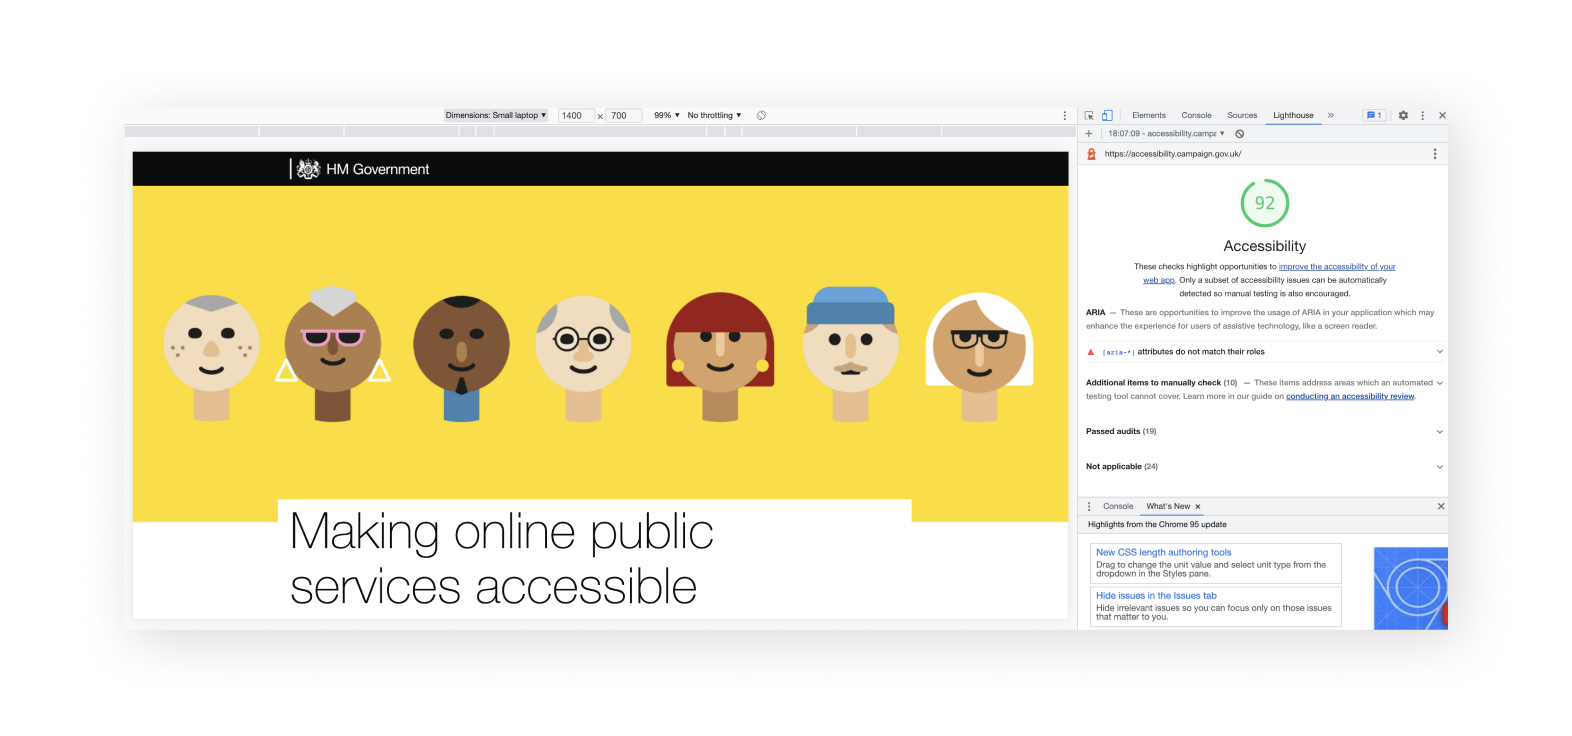Viewport: 1572px width, 736px height.
Task: Show more DevTools tabs with the chevron
Action: [x=1331, y=115]
